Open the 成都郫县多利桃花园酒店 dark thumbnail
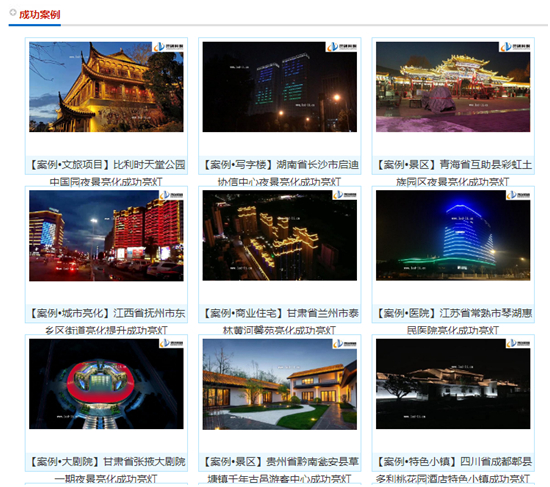The image size is (550, 487). coord(453,384)
